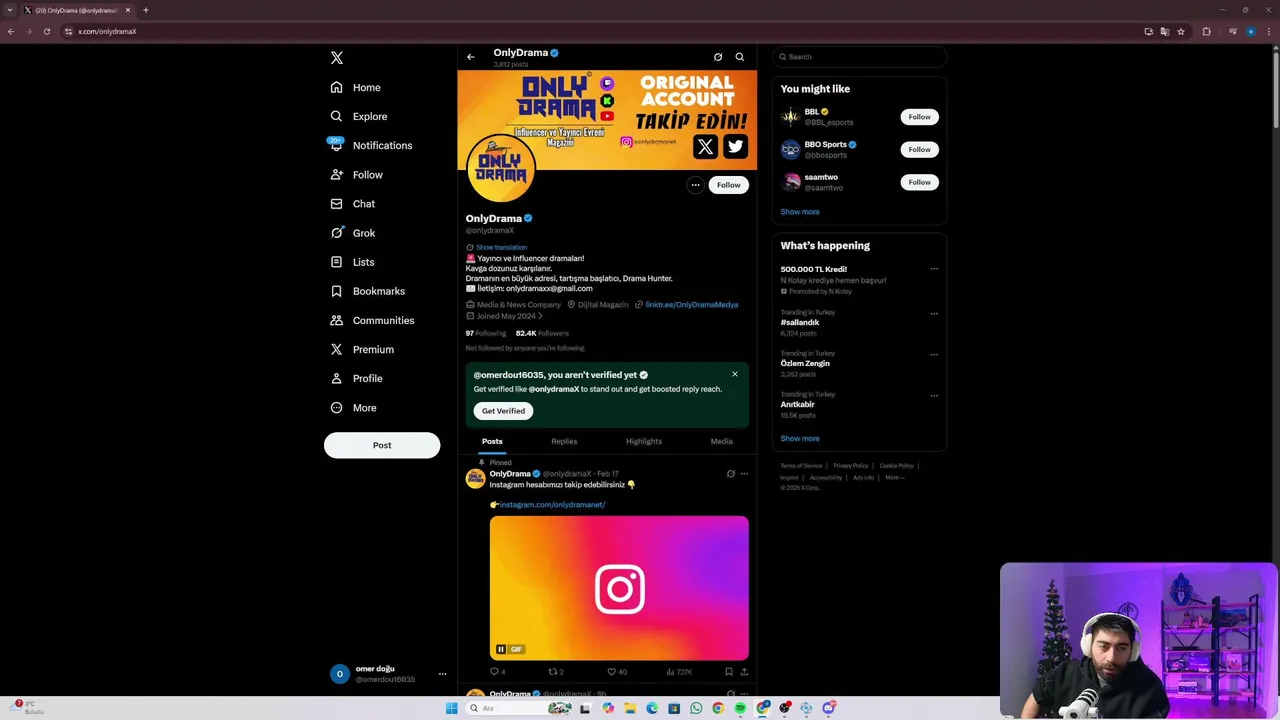
Task: Open Spotify from the taskbar
Action: [740, 708]
